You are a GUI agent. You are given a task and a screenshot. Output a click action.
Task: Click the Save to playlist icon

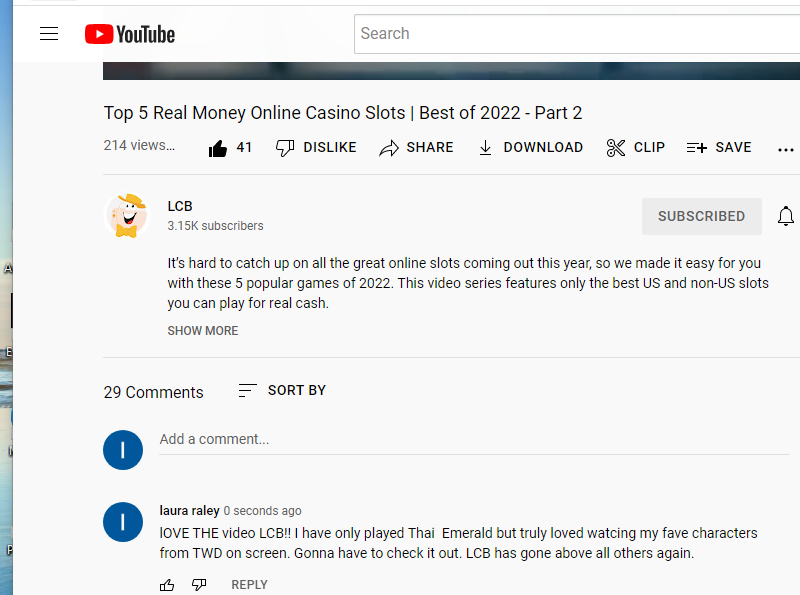(x=696, y=148)
